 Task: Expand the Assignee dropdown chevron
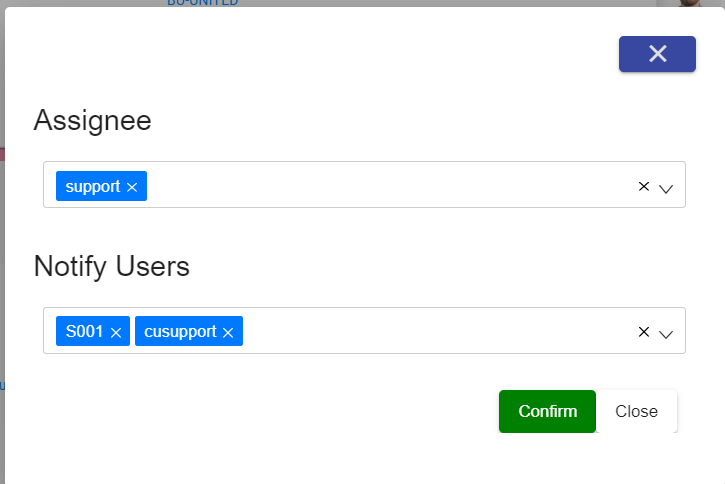tap(666, 188)
